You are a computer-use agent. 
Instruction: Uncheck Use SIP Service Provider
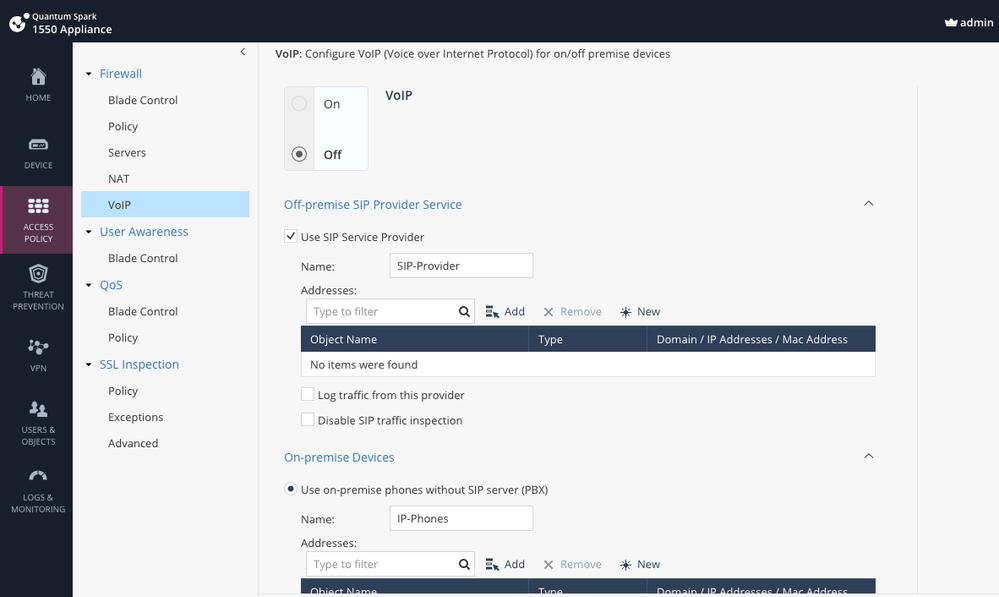[291, 236]
